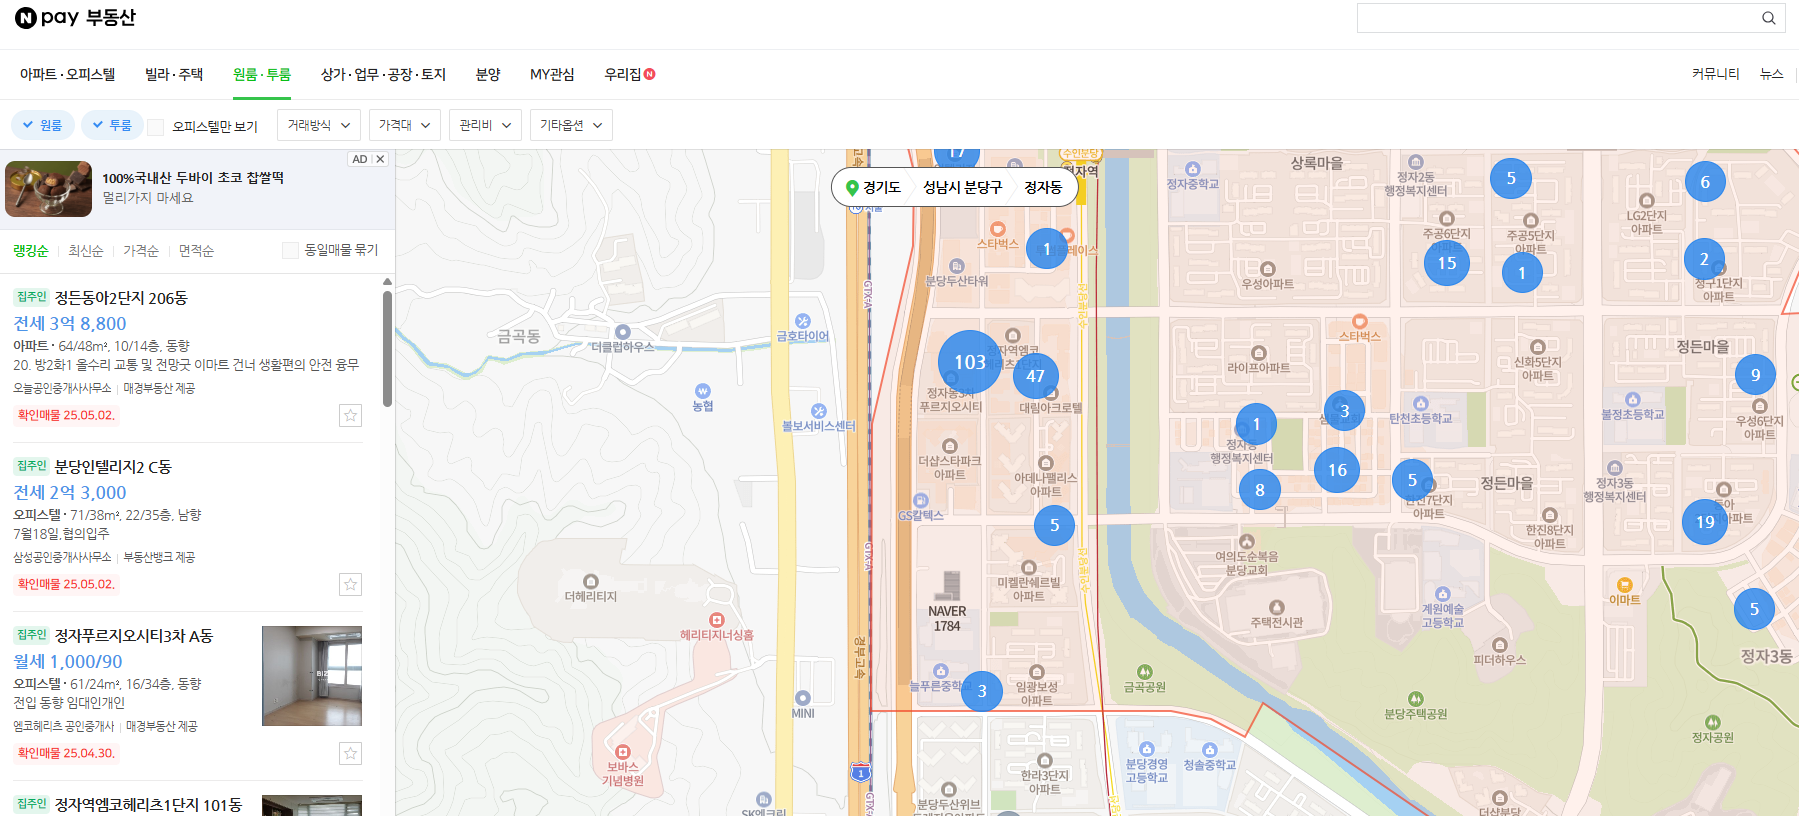
Task: Select the 원룸·투룸 tab
Action: [x=262, y=74]
